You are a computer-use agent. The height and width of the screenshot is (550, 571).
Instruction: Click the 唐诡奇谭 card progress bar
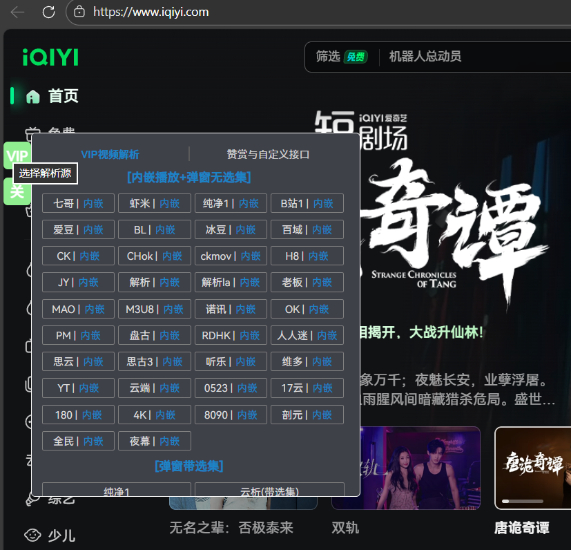[522, 501]
